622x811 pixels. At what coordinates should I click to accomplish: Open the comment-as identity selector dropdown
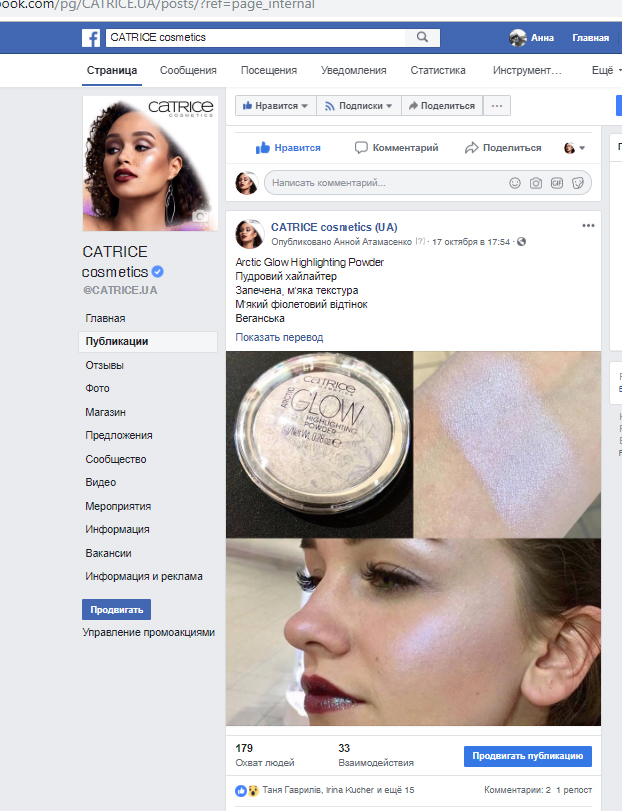574,148
